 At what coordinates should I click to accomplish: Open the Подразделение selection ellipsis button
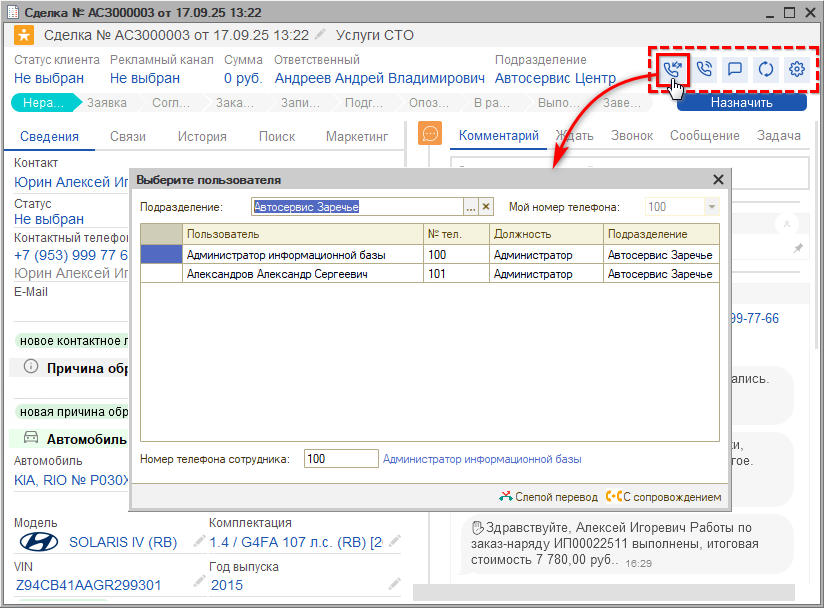(x=471, y=207)
